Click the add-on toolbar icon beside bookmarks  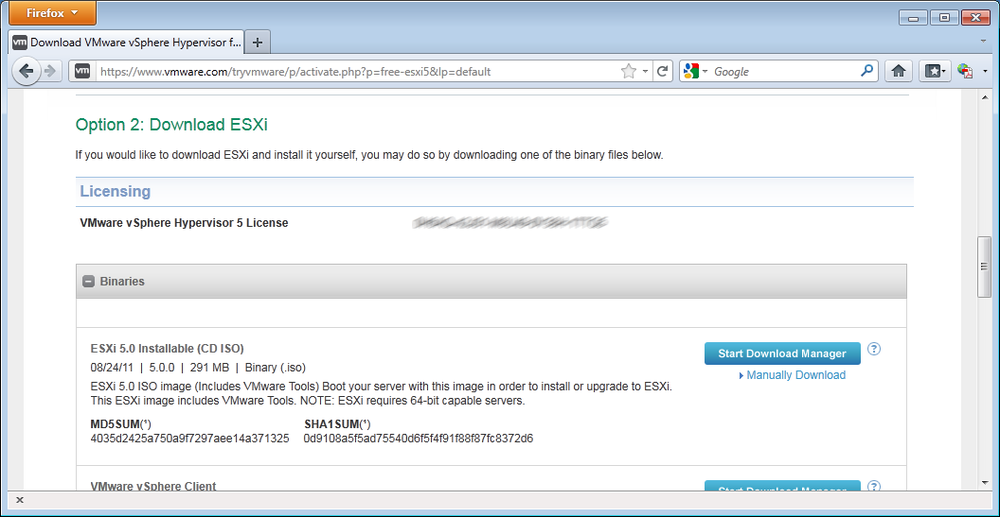965,71
